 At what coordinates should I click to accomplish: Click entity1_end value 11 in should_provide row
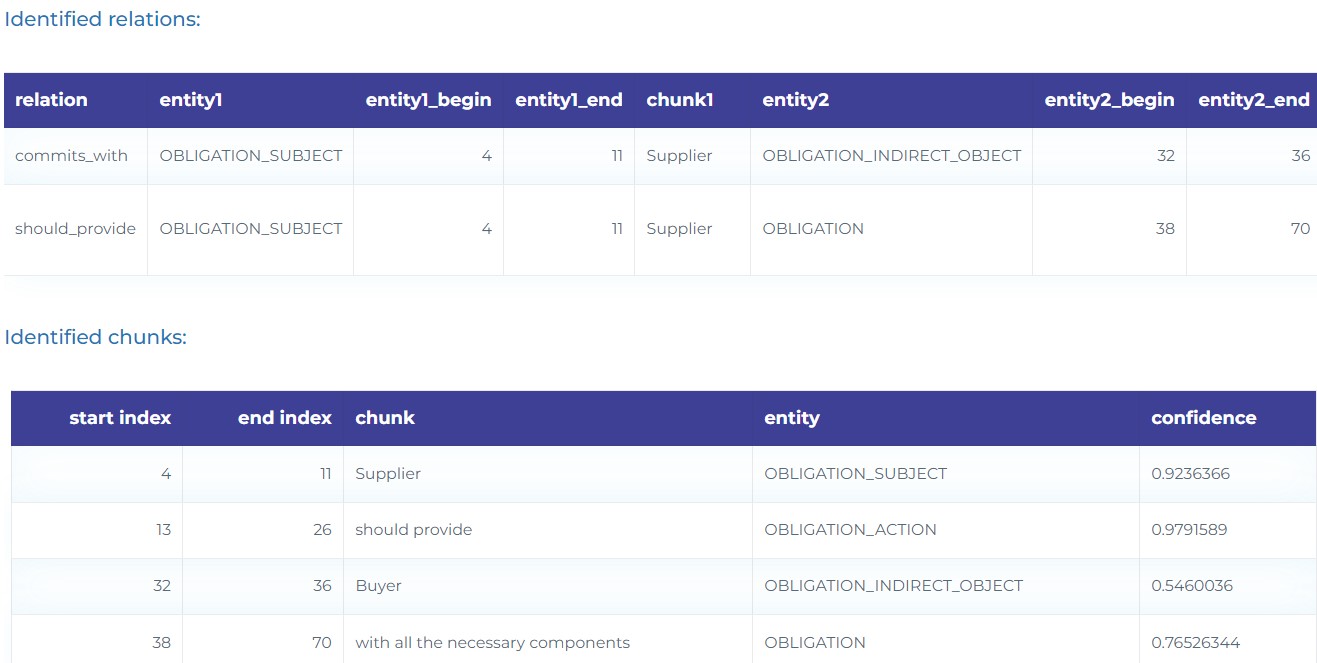click(617, 229)
